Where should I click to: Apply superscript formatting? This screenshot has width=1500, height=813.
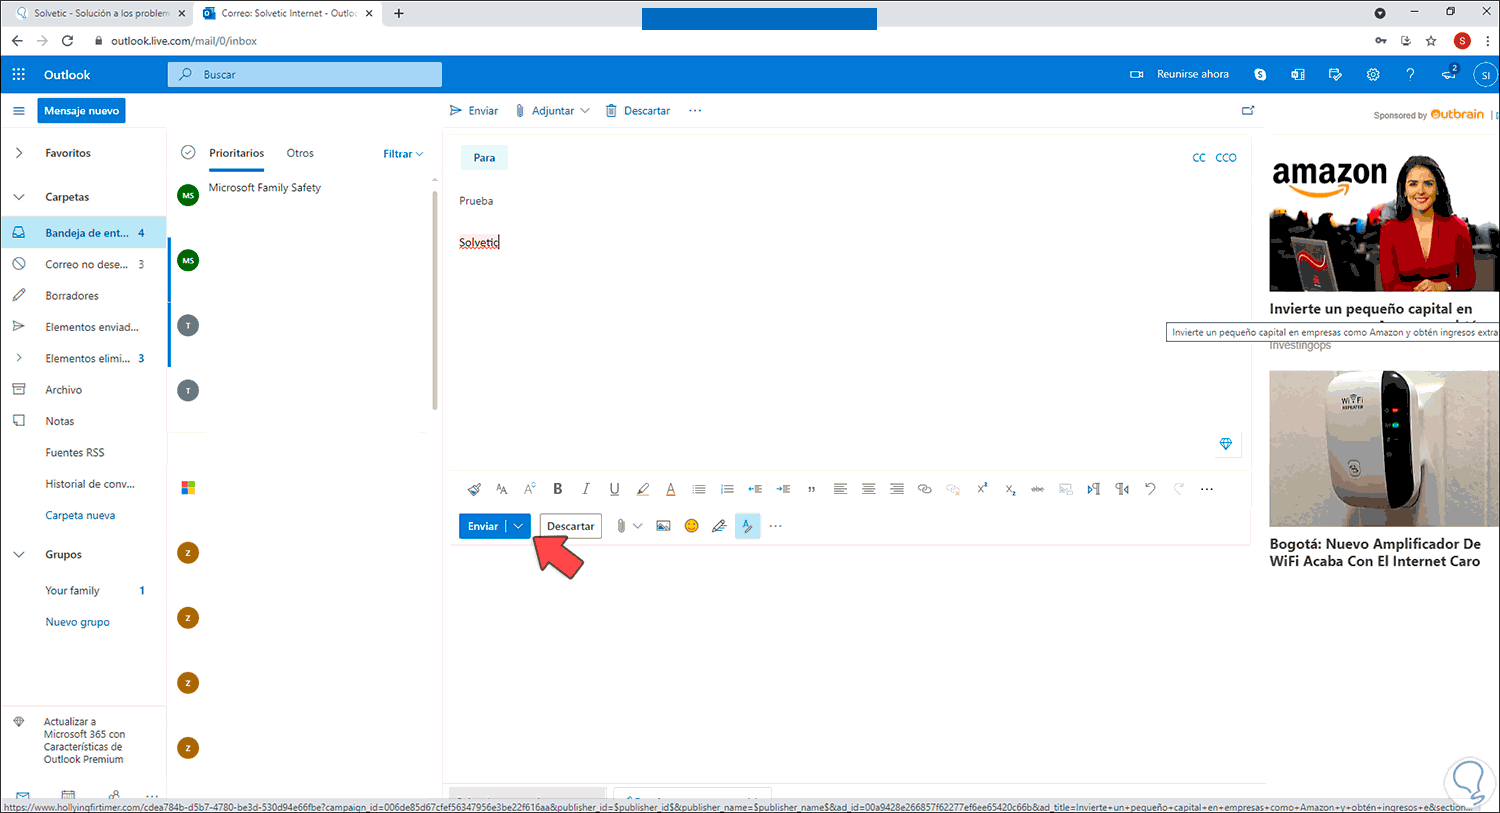pos(981,489)
